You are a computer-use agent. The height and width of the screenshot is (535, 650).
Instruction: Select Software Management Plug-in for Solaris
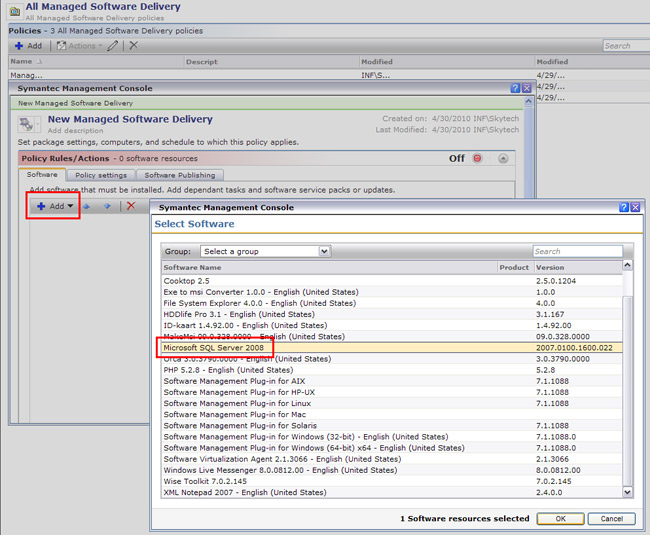(x=392, y=426)
